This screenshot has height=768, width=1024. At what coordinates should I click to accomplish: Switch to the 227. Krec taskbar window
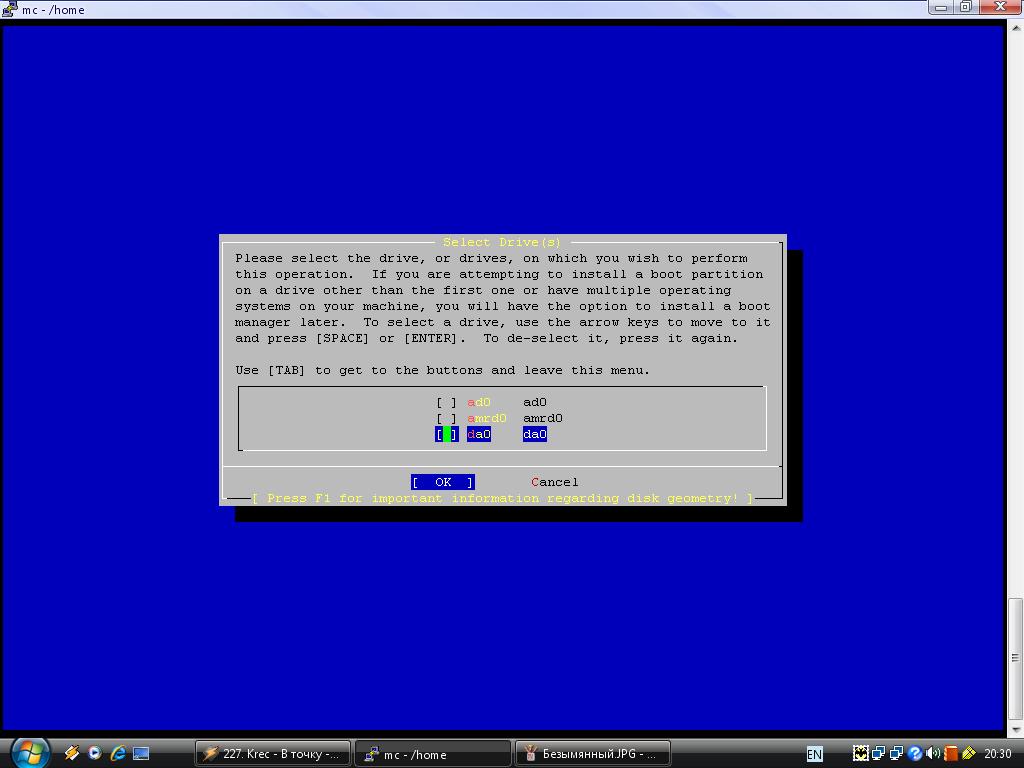(x=274, y=754)
